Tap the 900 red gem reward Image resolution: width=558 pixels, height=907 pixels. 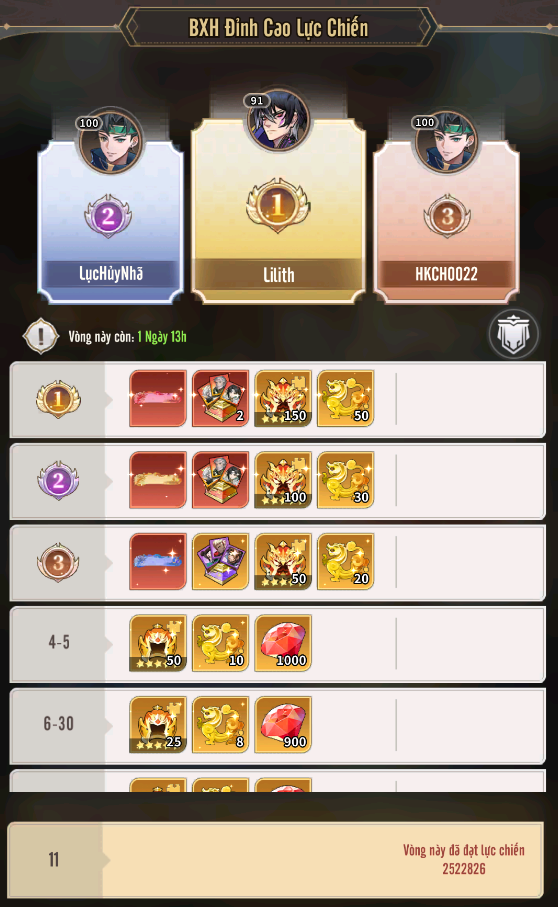pos(283,724)
